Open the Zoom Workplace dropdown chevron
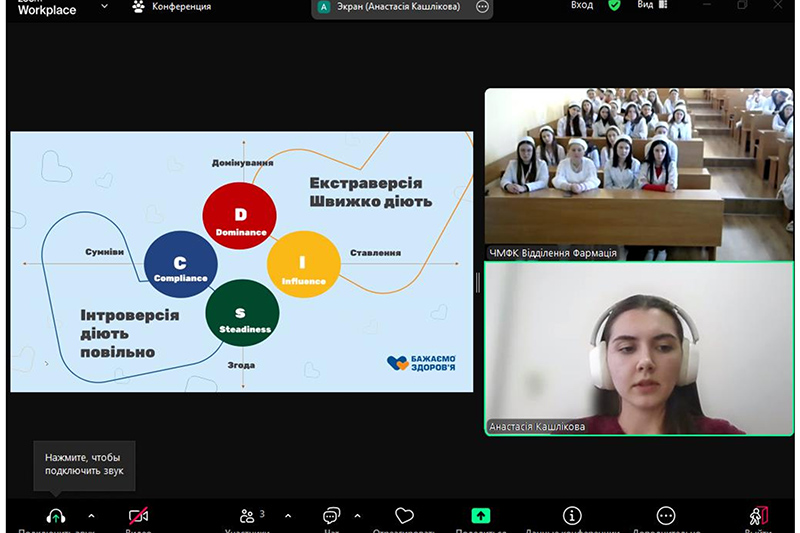 point(103,7)
